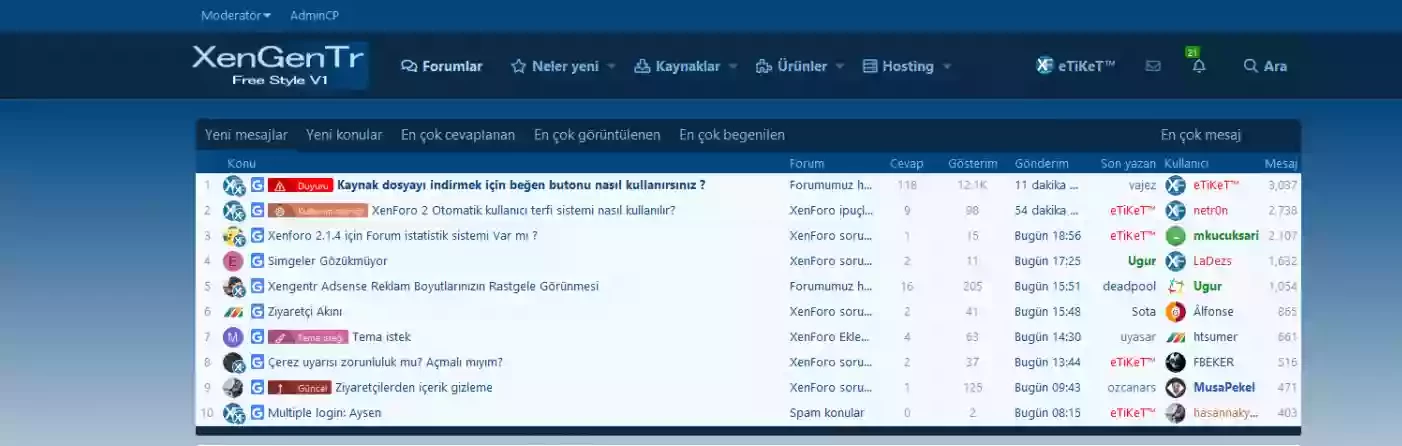This screenshot has height=446, width=1402.
Task: Switch to En çok begenilen tab
Action: coord(732,135)
